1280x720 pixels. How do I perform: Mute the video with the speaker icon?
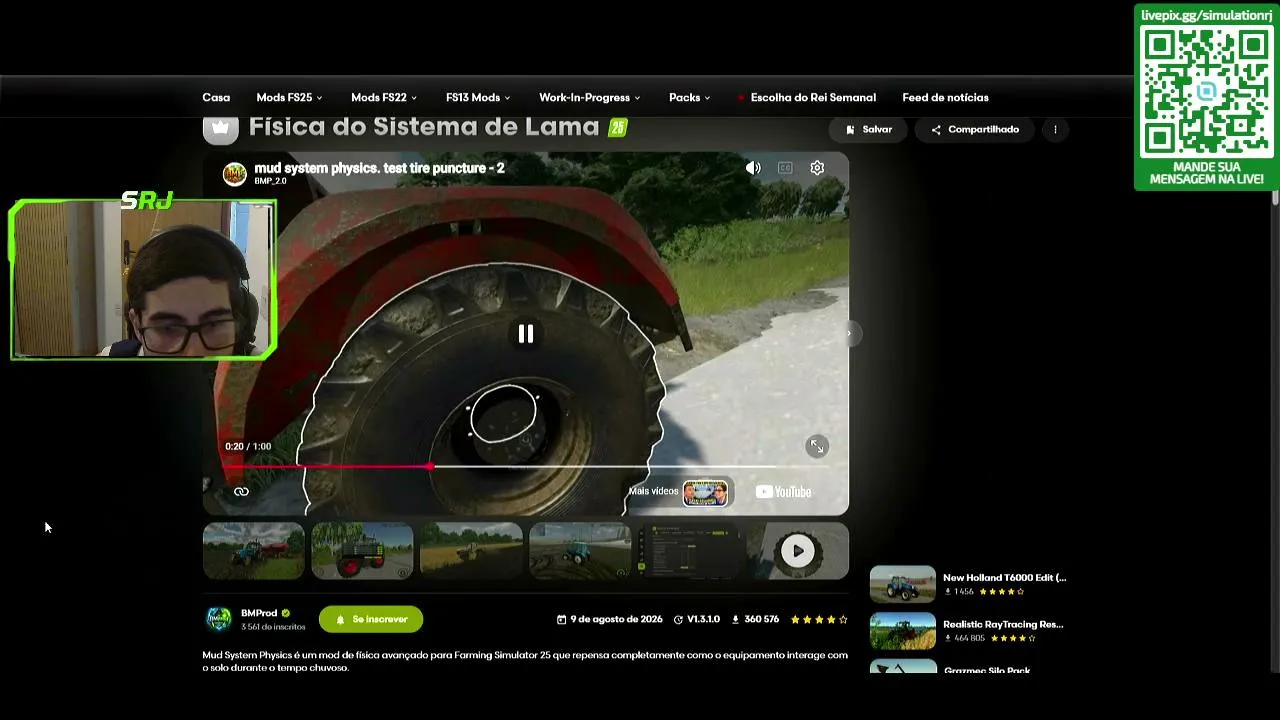753,168
